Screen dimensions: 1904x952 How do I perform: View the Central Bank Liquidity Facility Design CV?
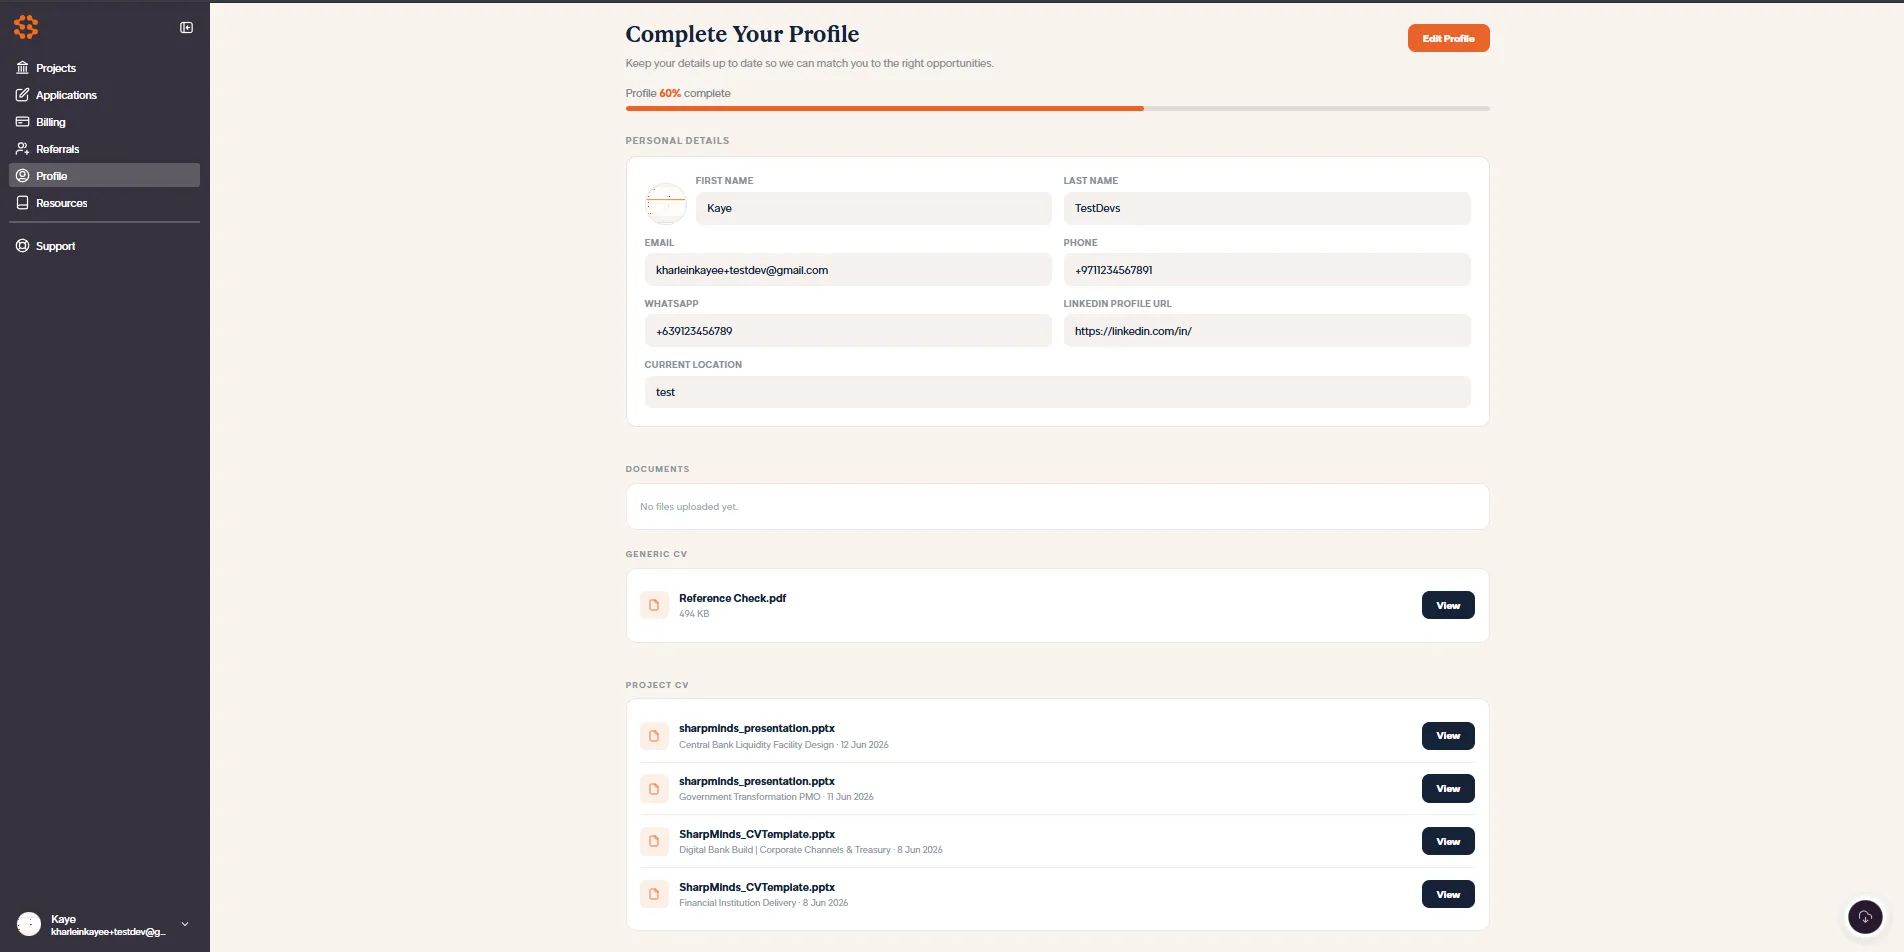tap(1448, 736)
